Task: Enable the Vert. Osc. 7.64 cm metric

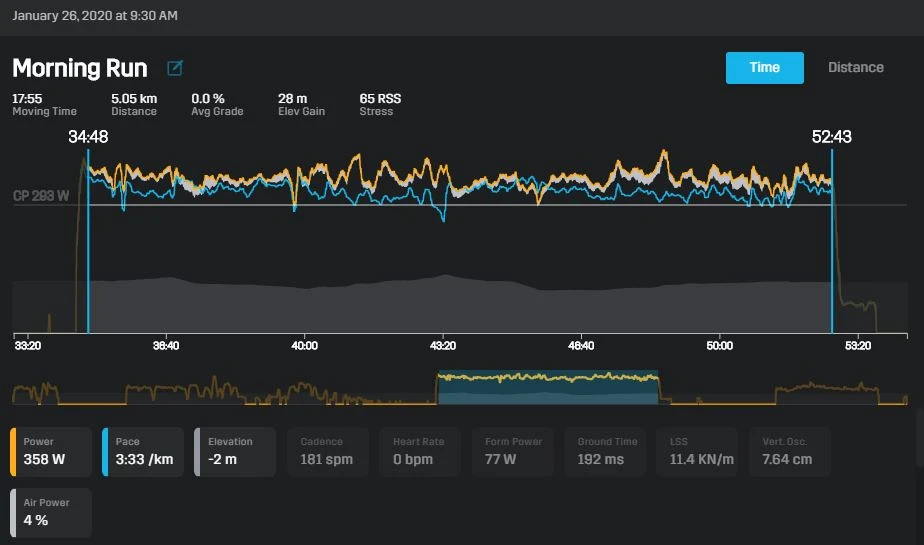Action: (790, 452)
